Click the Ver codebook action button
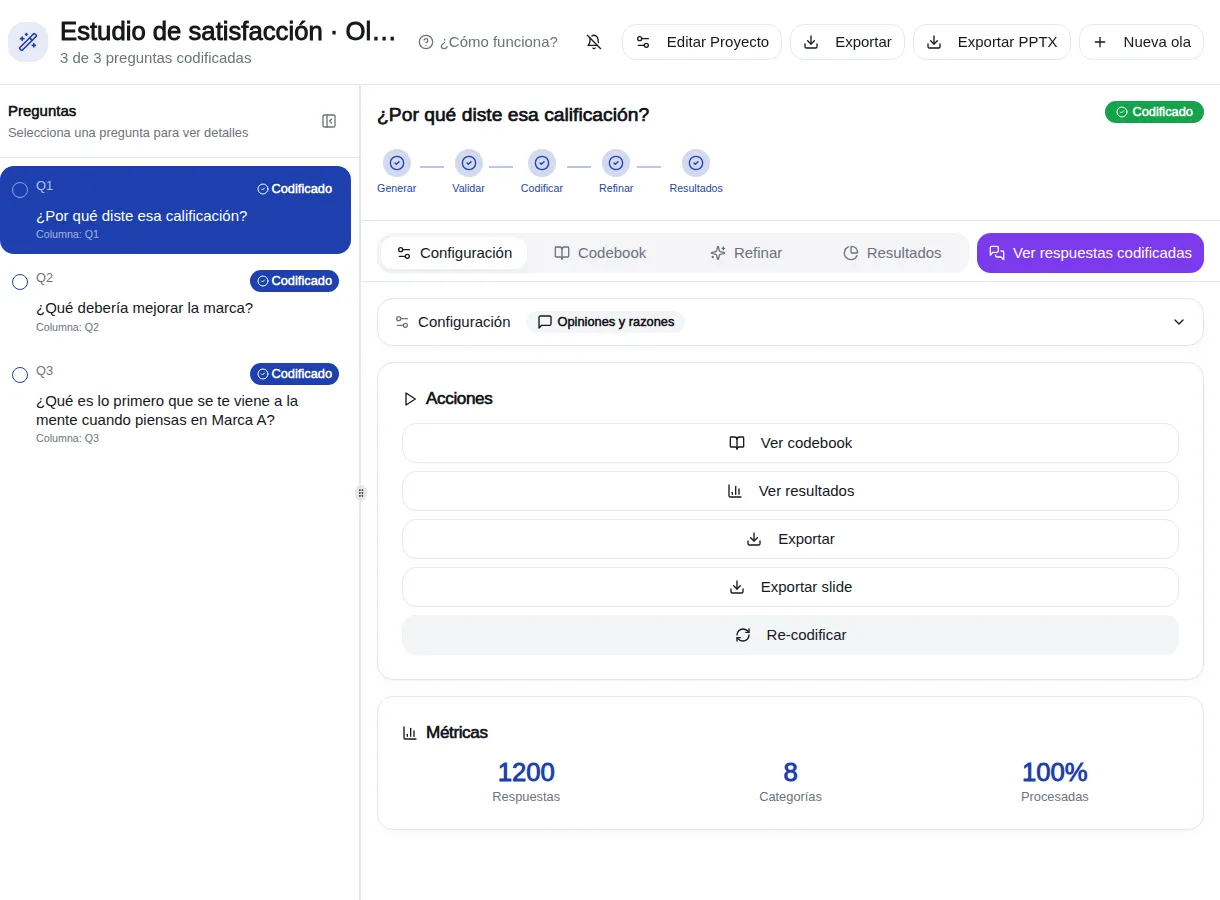The image size is (1220, 900). 790,443
